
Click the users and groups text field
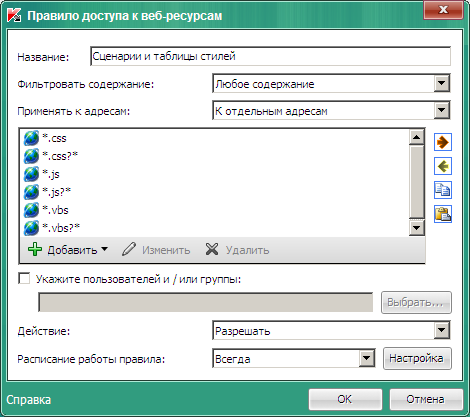[x=206, y=302]
